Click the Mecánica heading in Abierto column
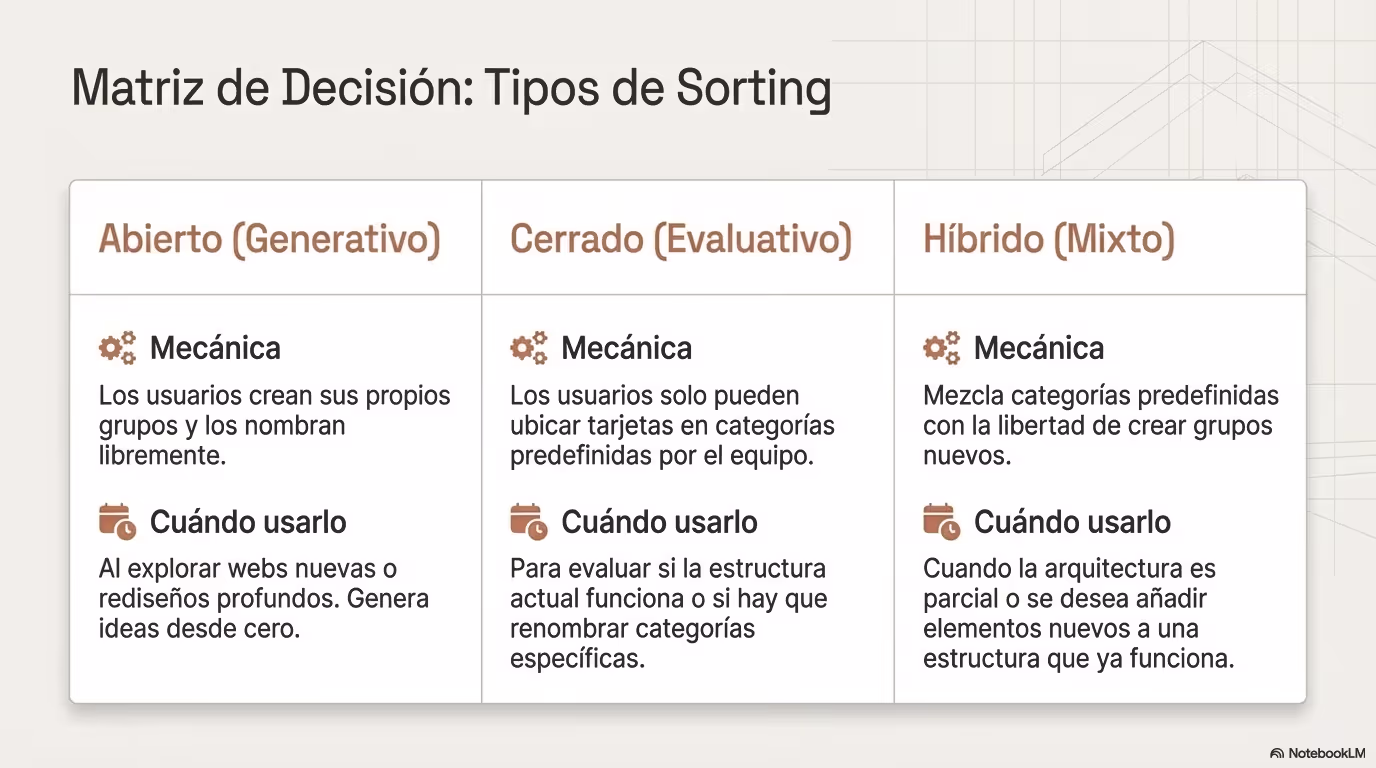This screenshot has height=768, width=1376. point(215,348)
